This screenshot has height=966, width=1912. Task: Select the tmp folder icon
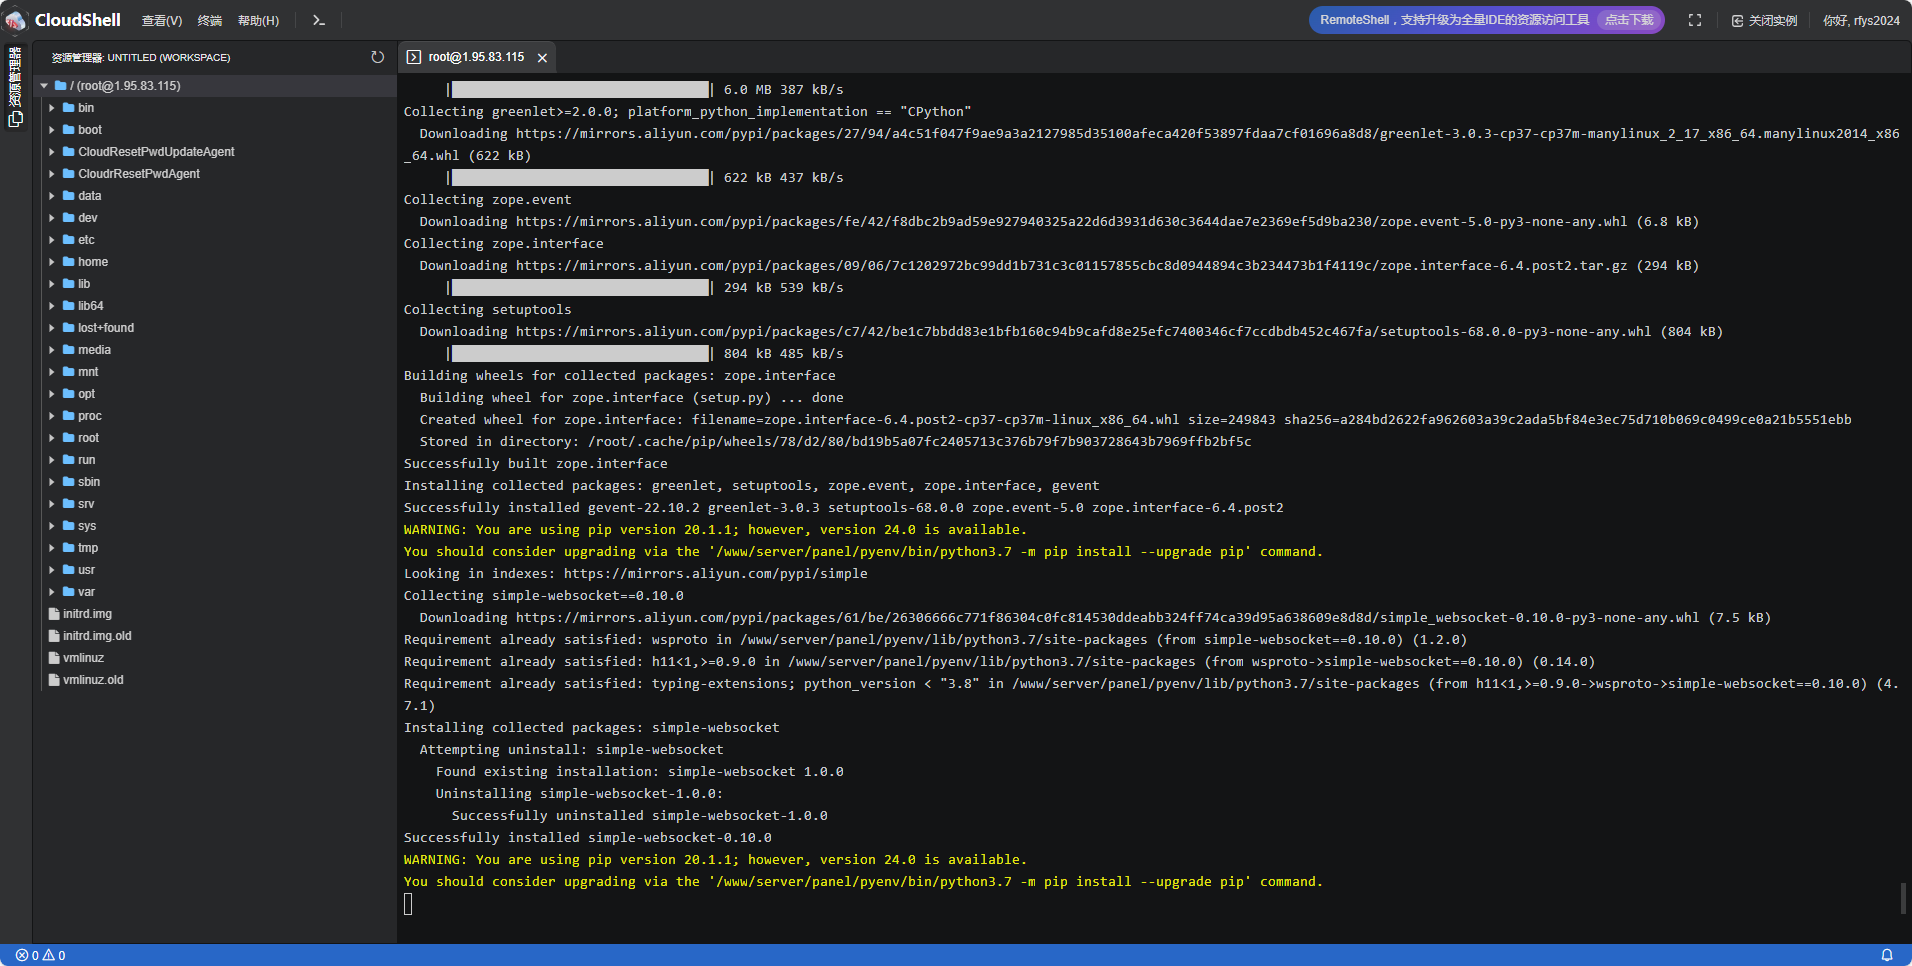69,548
